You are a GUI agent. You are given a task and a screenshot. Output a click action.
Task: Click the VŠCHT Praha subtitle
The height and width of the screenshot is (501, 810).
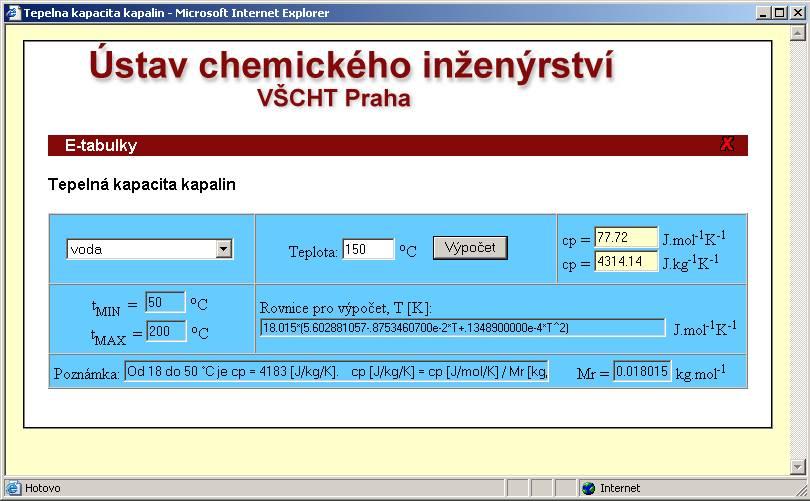tap(334, 98)
